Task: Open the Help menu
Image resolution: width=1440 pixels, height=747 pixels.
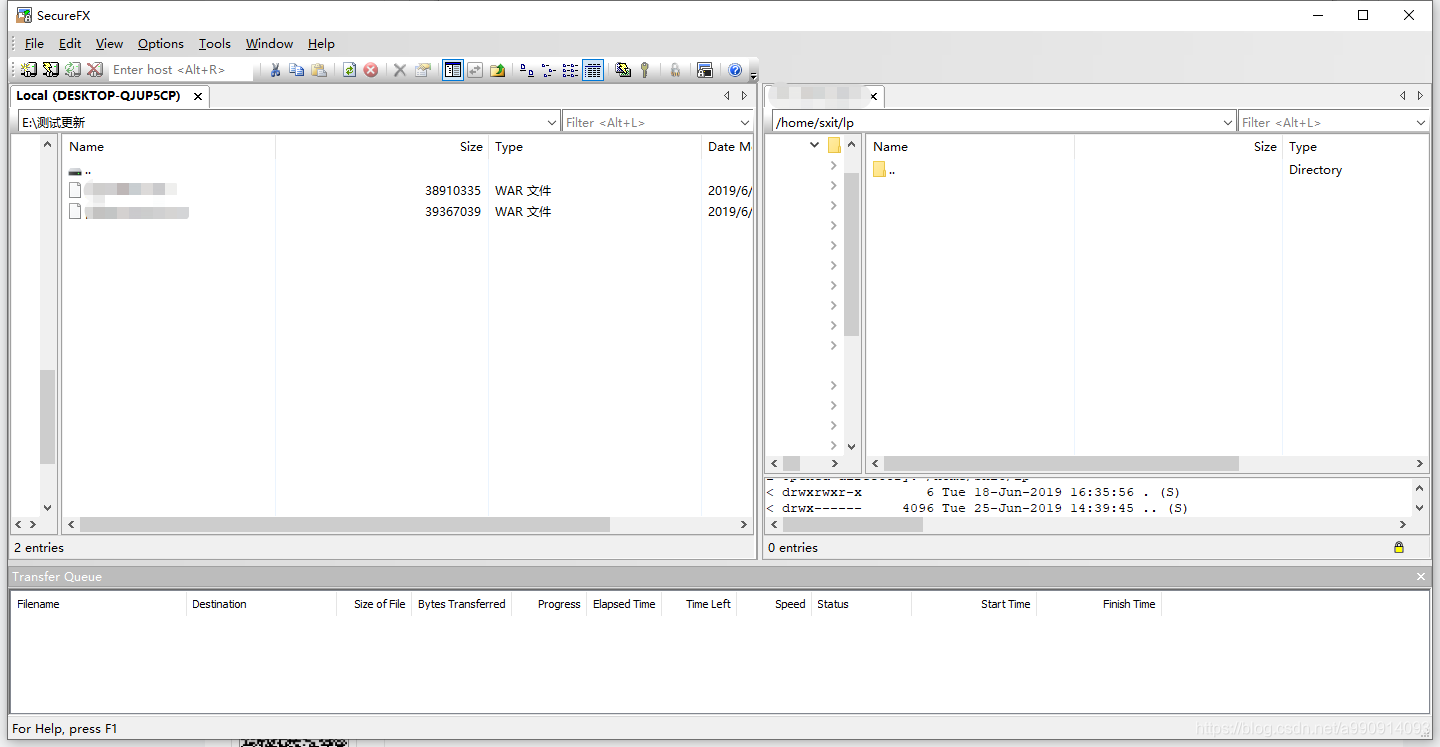Action: [x=321, y=44]
